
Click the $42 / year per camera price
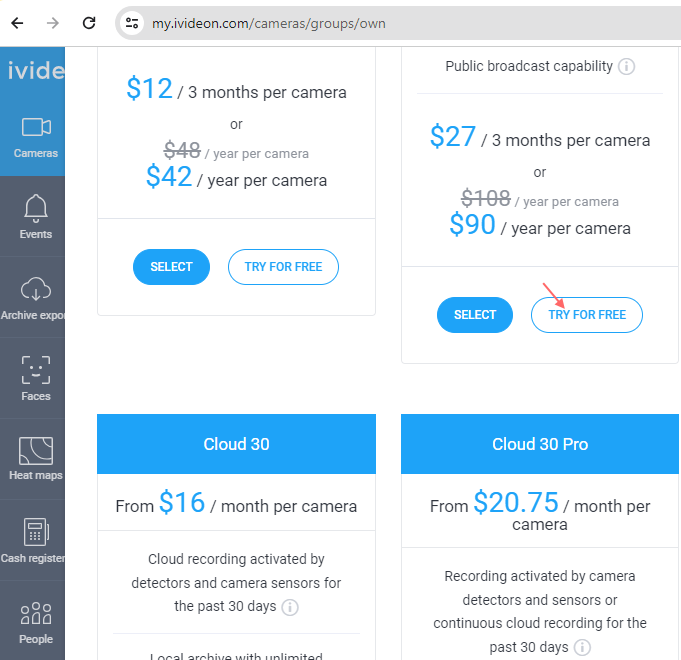236,177
